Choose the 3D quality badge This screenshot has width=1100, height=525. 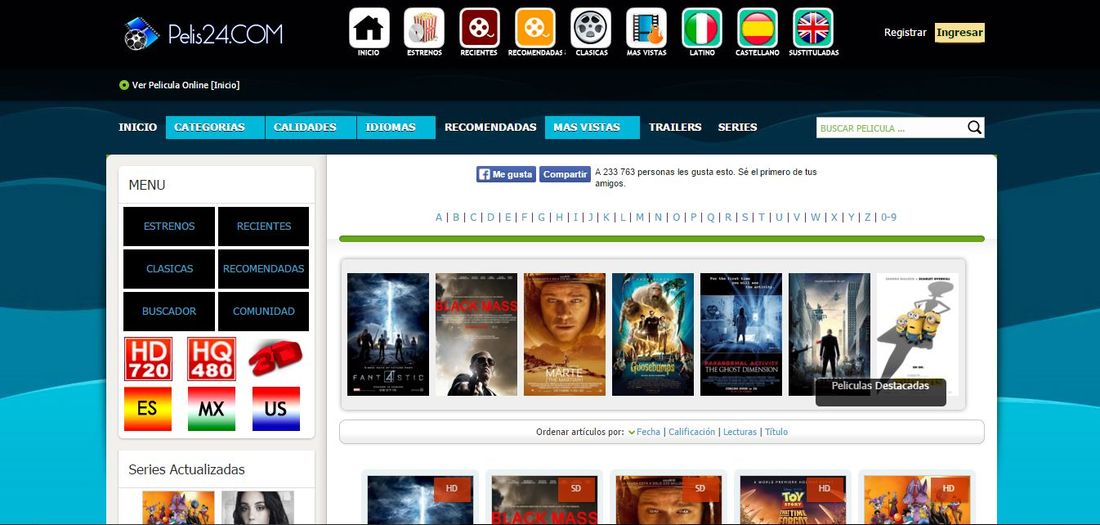coord(276,357)
